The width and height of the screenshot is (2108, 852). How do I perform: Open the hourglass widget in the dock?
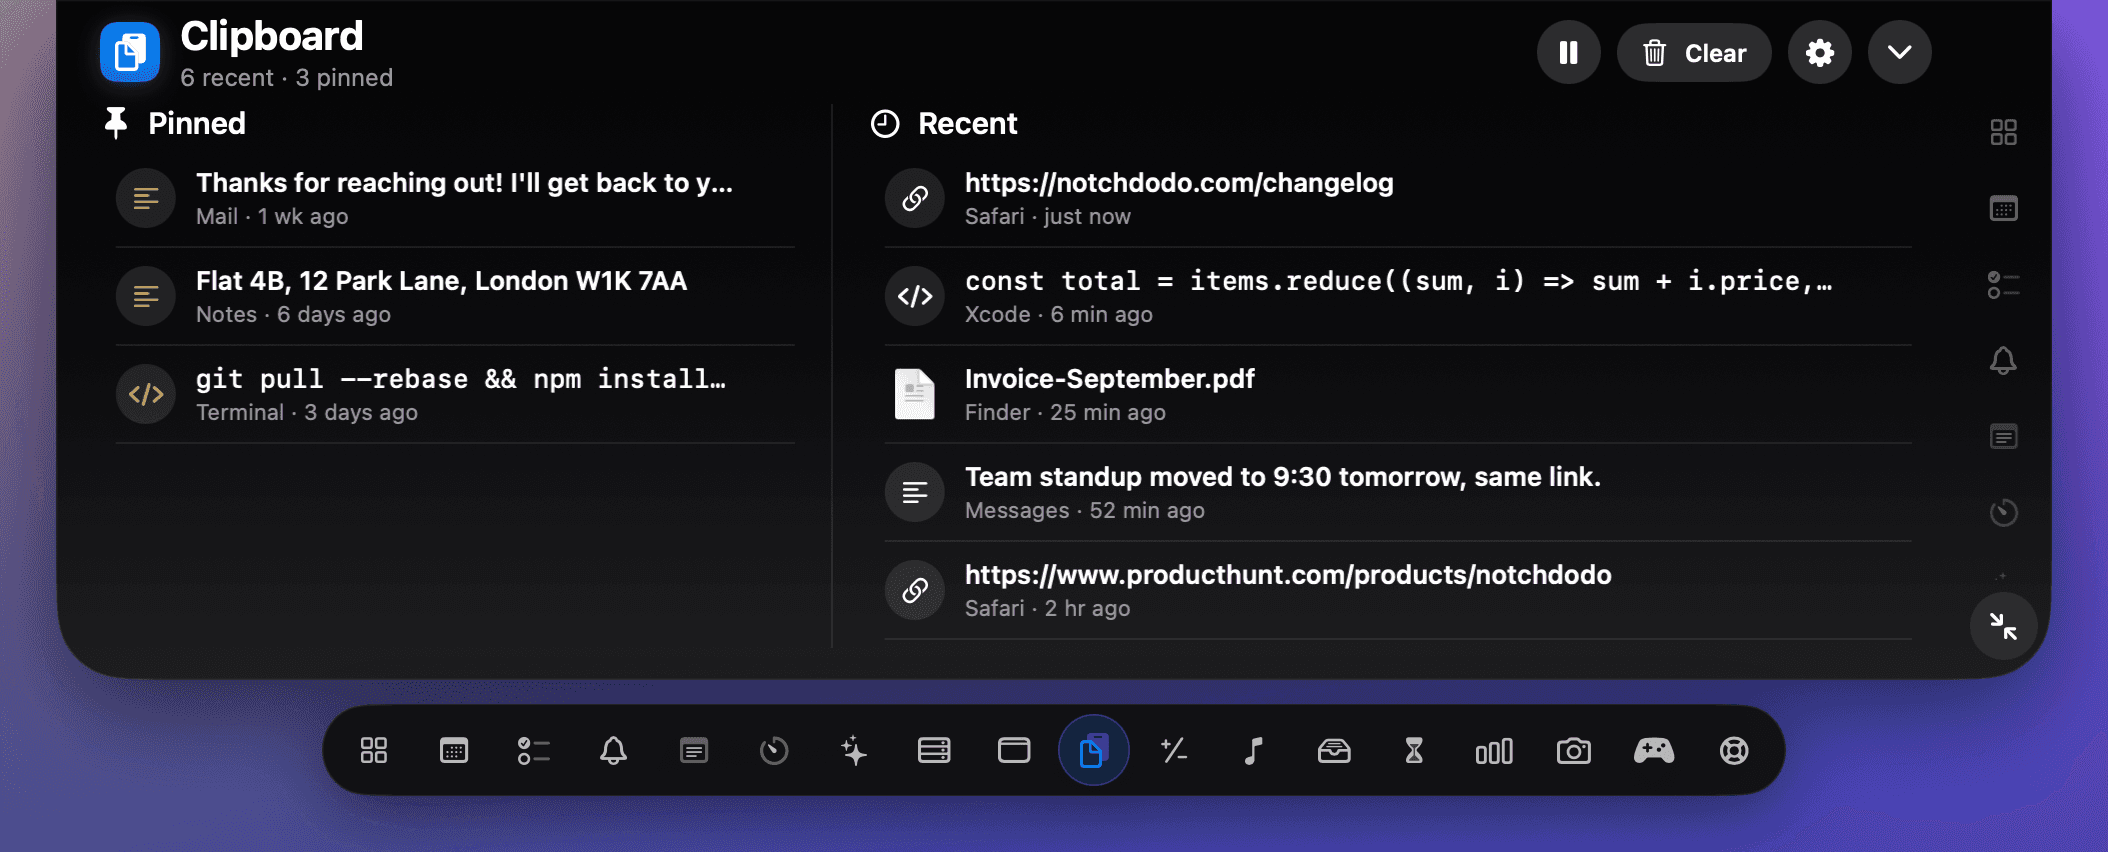coord(1414,750)
